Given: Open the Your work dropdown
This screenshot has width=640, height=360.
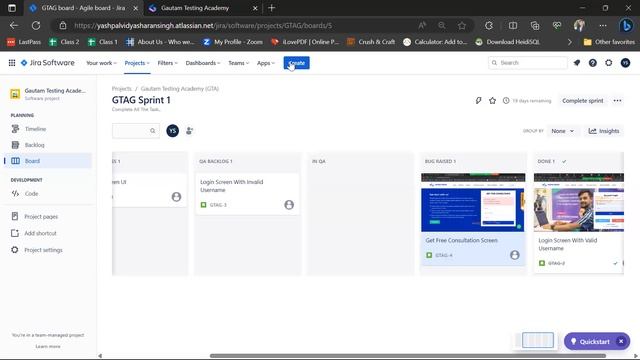Looking at the screenshot, I should 101,63.
